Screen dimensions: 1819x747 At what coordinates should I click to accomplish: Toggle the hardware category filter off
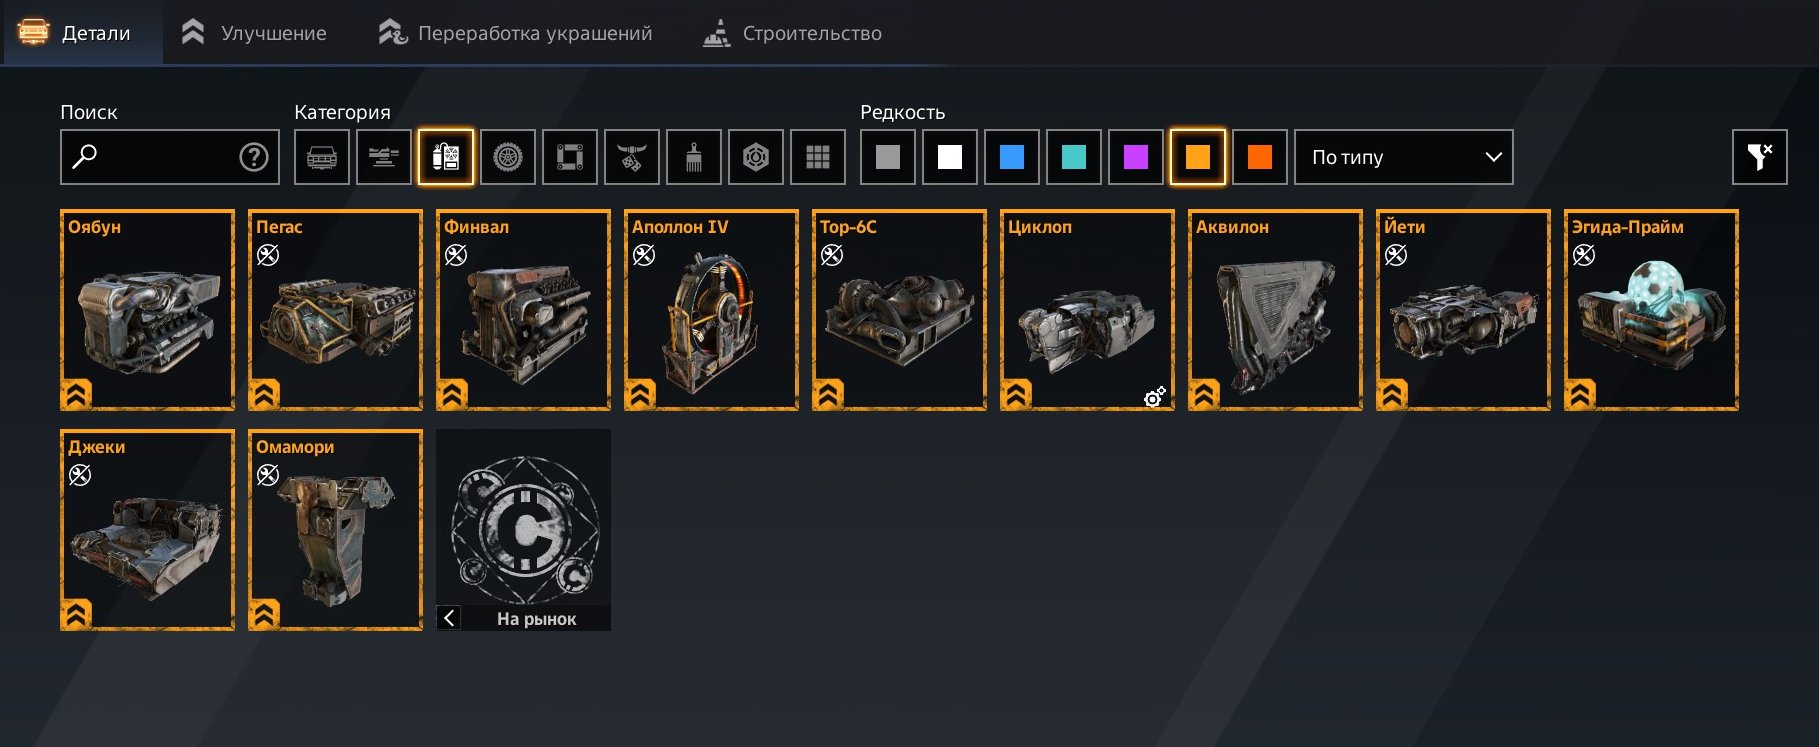446,157
